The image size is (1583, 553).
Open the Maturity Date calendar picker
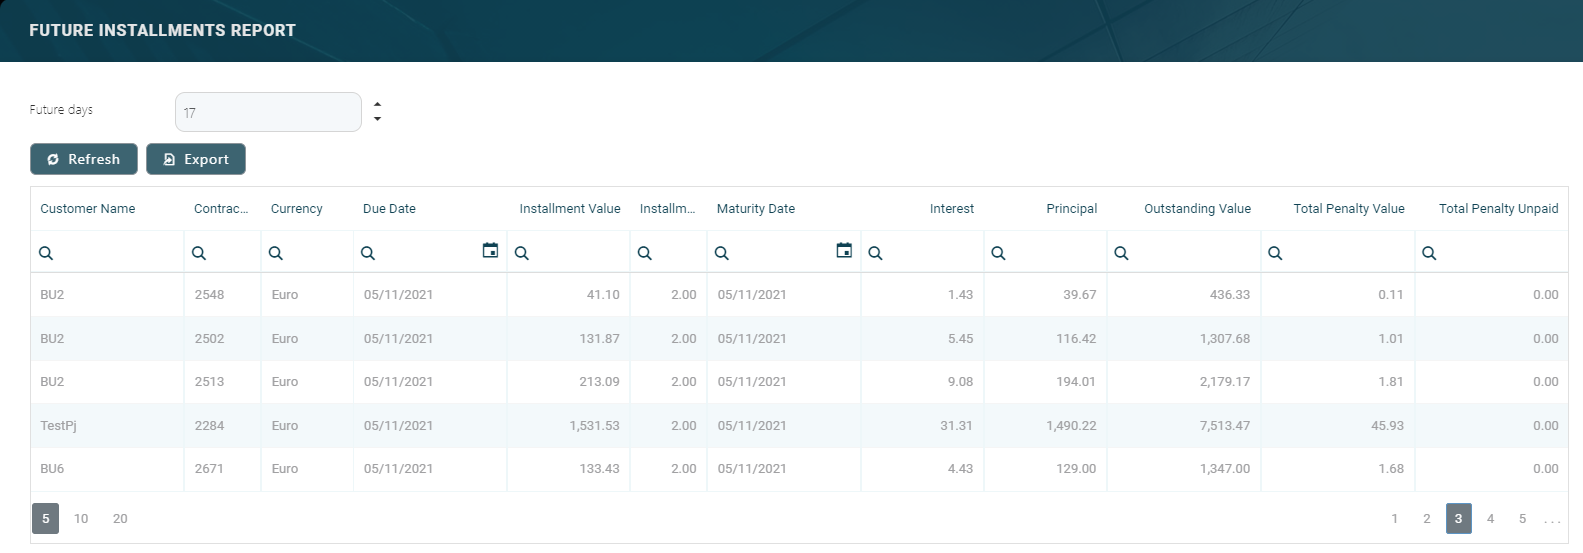click(x=844, y=251)
